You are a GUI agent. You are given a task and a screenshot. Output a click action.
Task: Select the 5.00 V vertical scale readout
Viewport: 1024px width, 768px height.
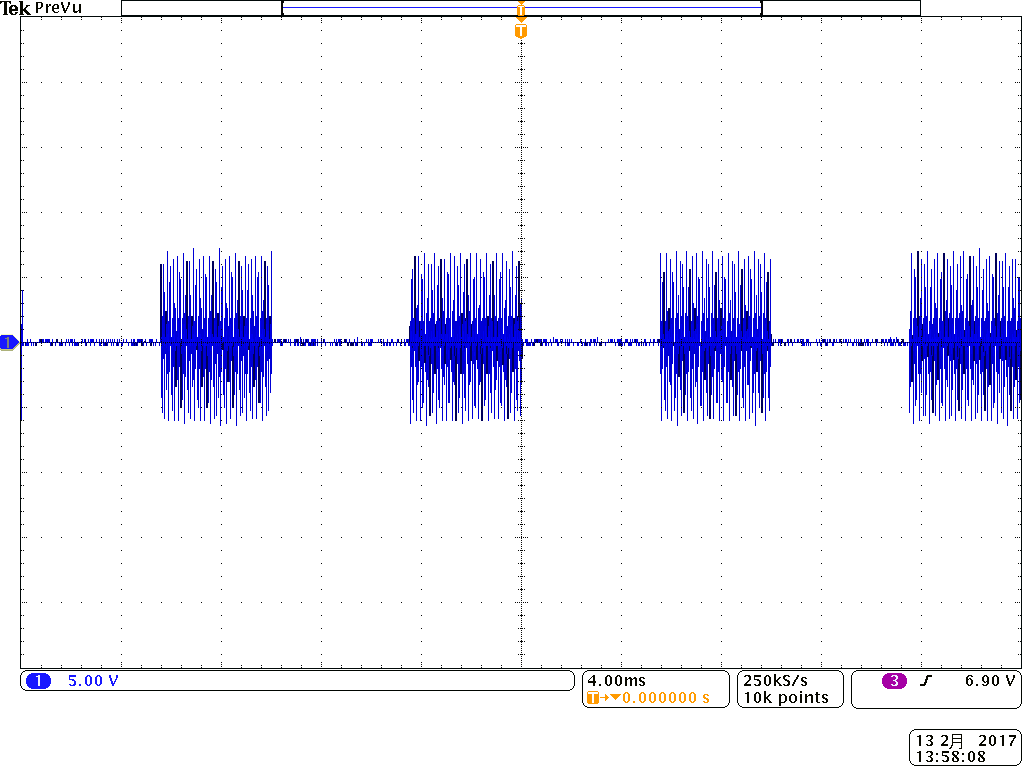[93, 681]
